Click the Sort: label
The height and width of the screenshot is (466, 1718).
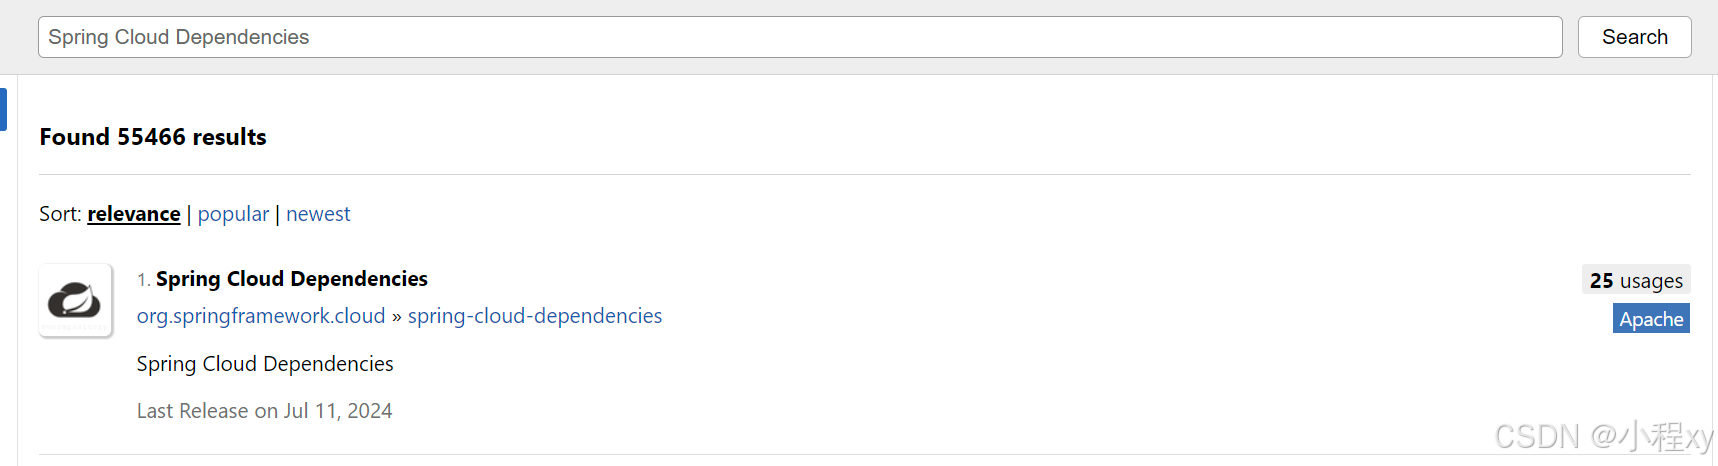pyautogui.click(x=60, y=214)
